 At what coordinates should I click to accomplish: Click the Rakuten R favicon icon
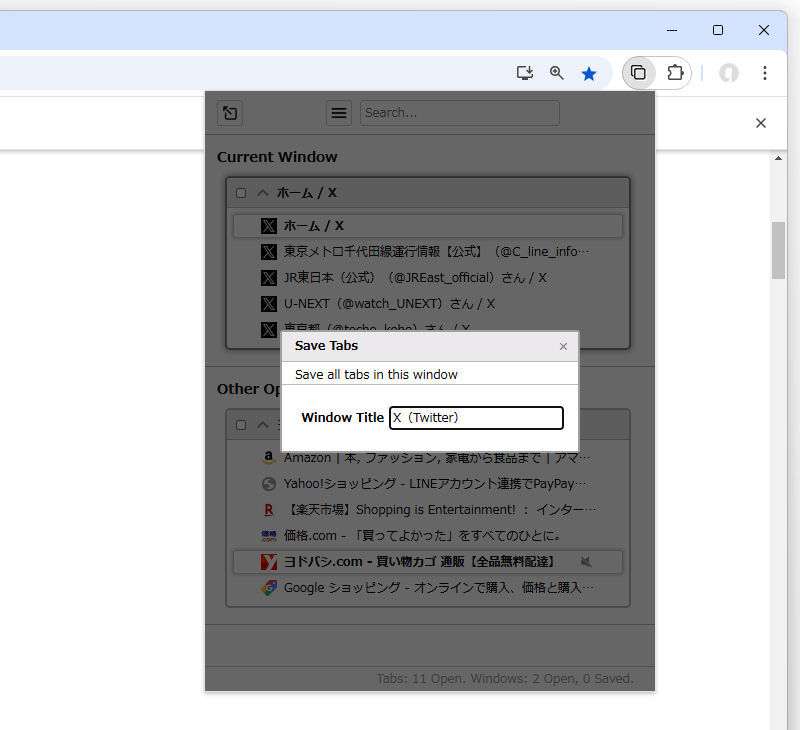[x=269, y=510]
